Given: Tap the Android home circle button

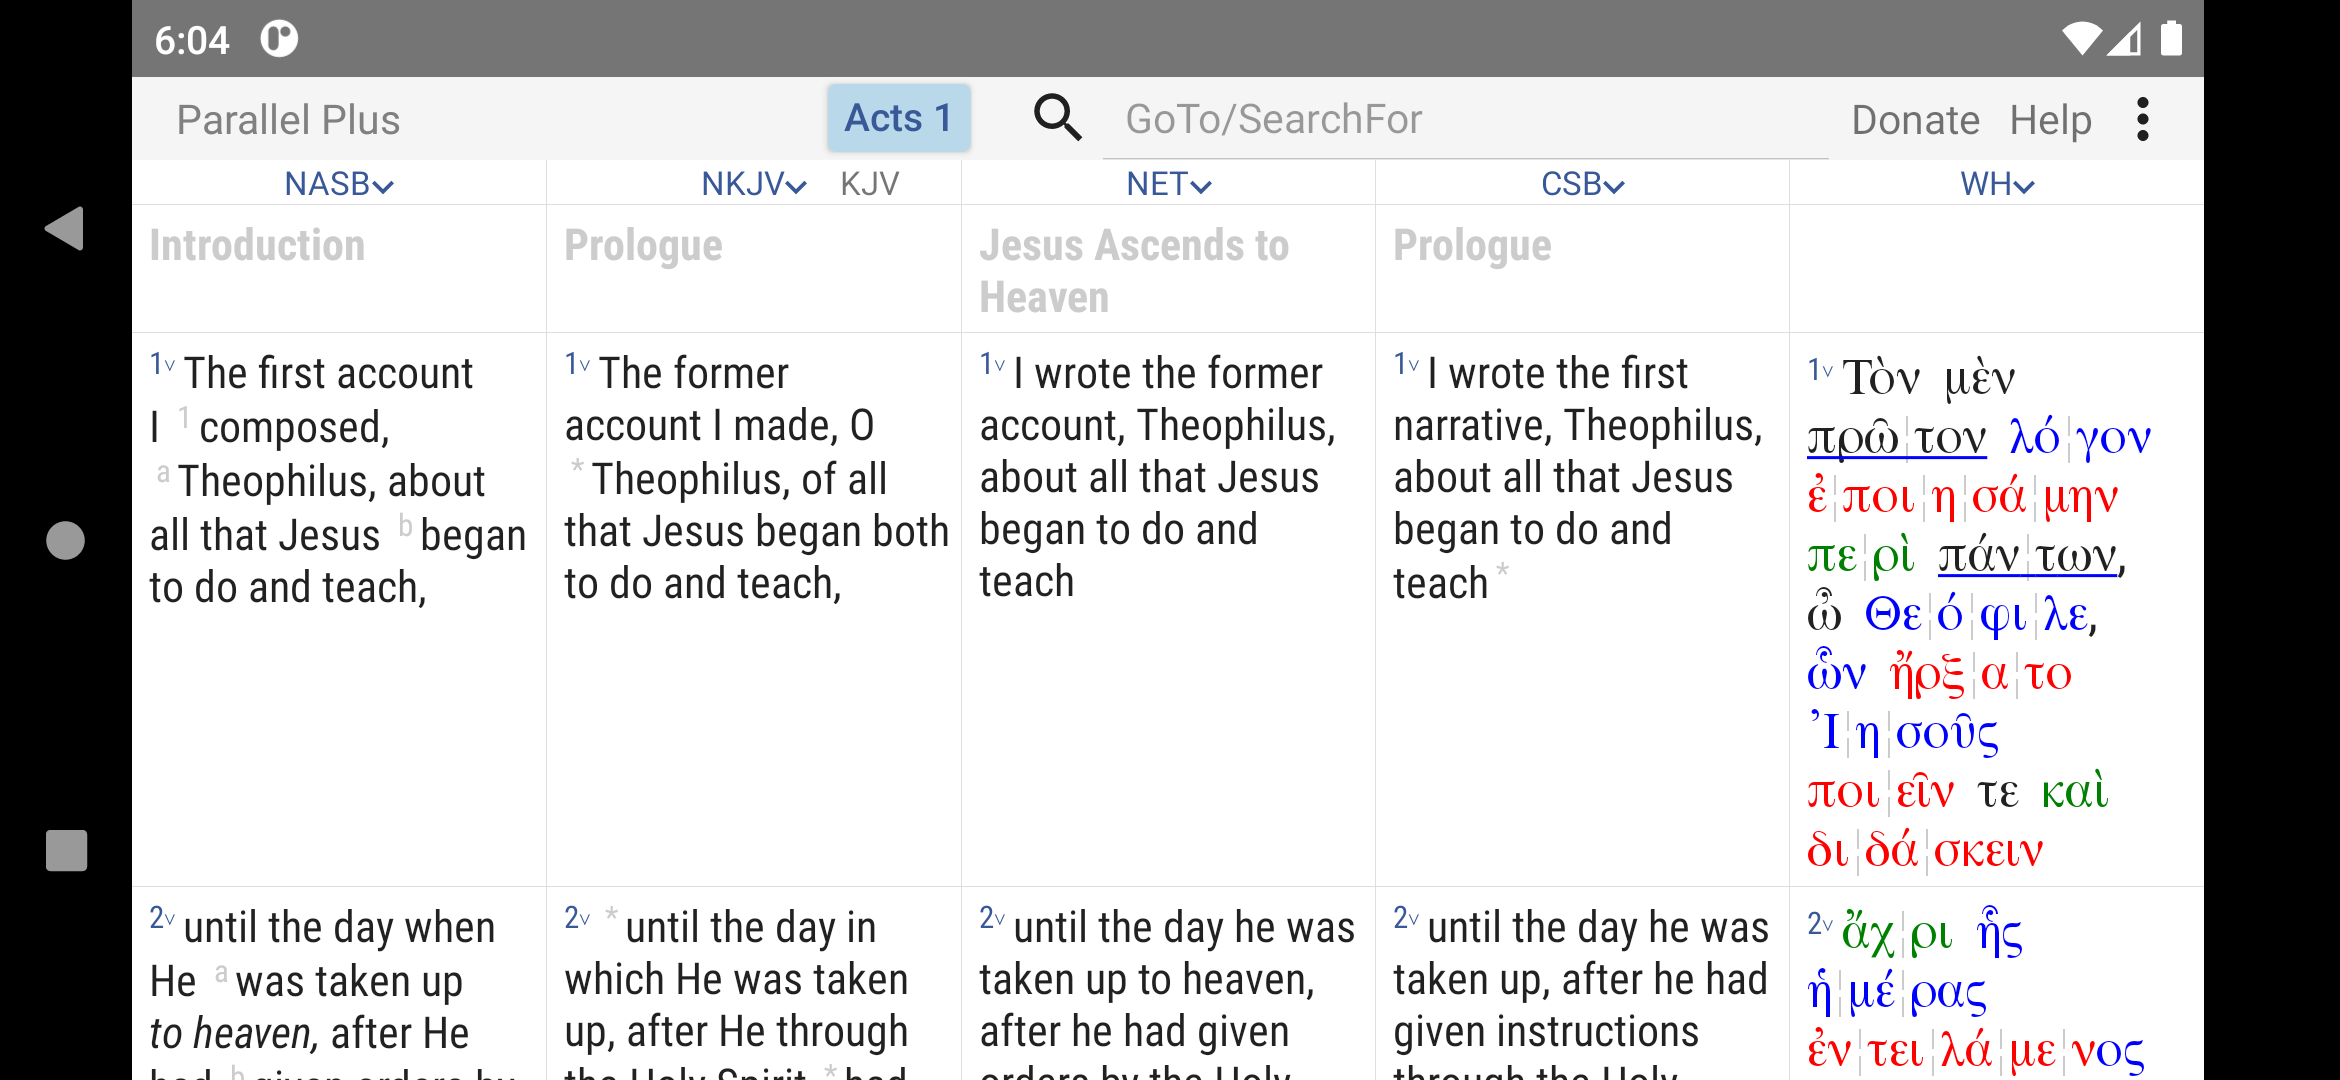Looking at the screenshot, I should tap(66, 541).
